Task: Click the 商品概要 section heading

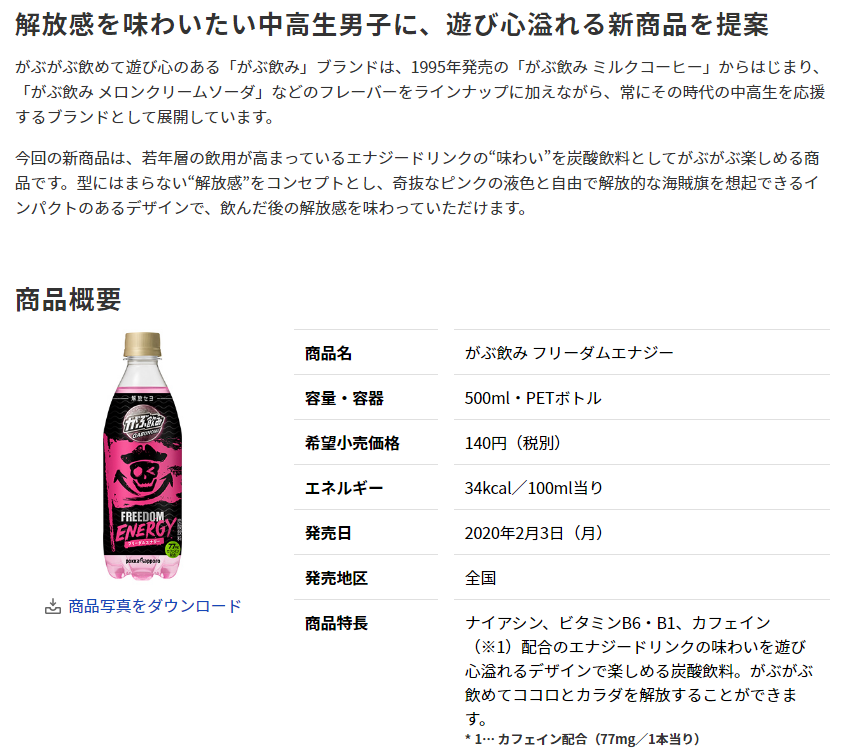Action: (x=68, y=299)
